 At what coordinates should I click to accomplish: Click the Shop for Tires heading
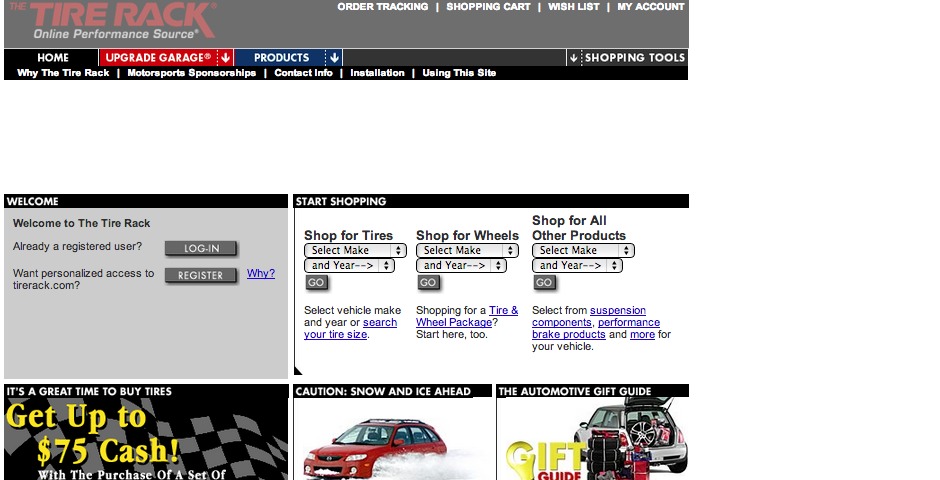pyautogui.click(x=348, y=236)
